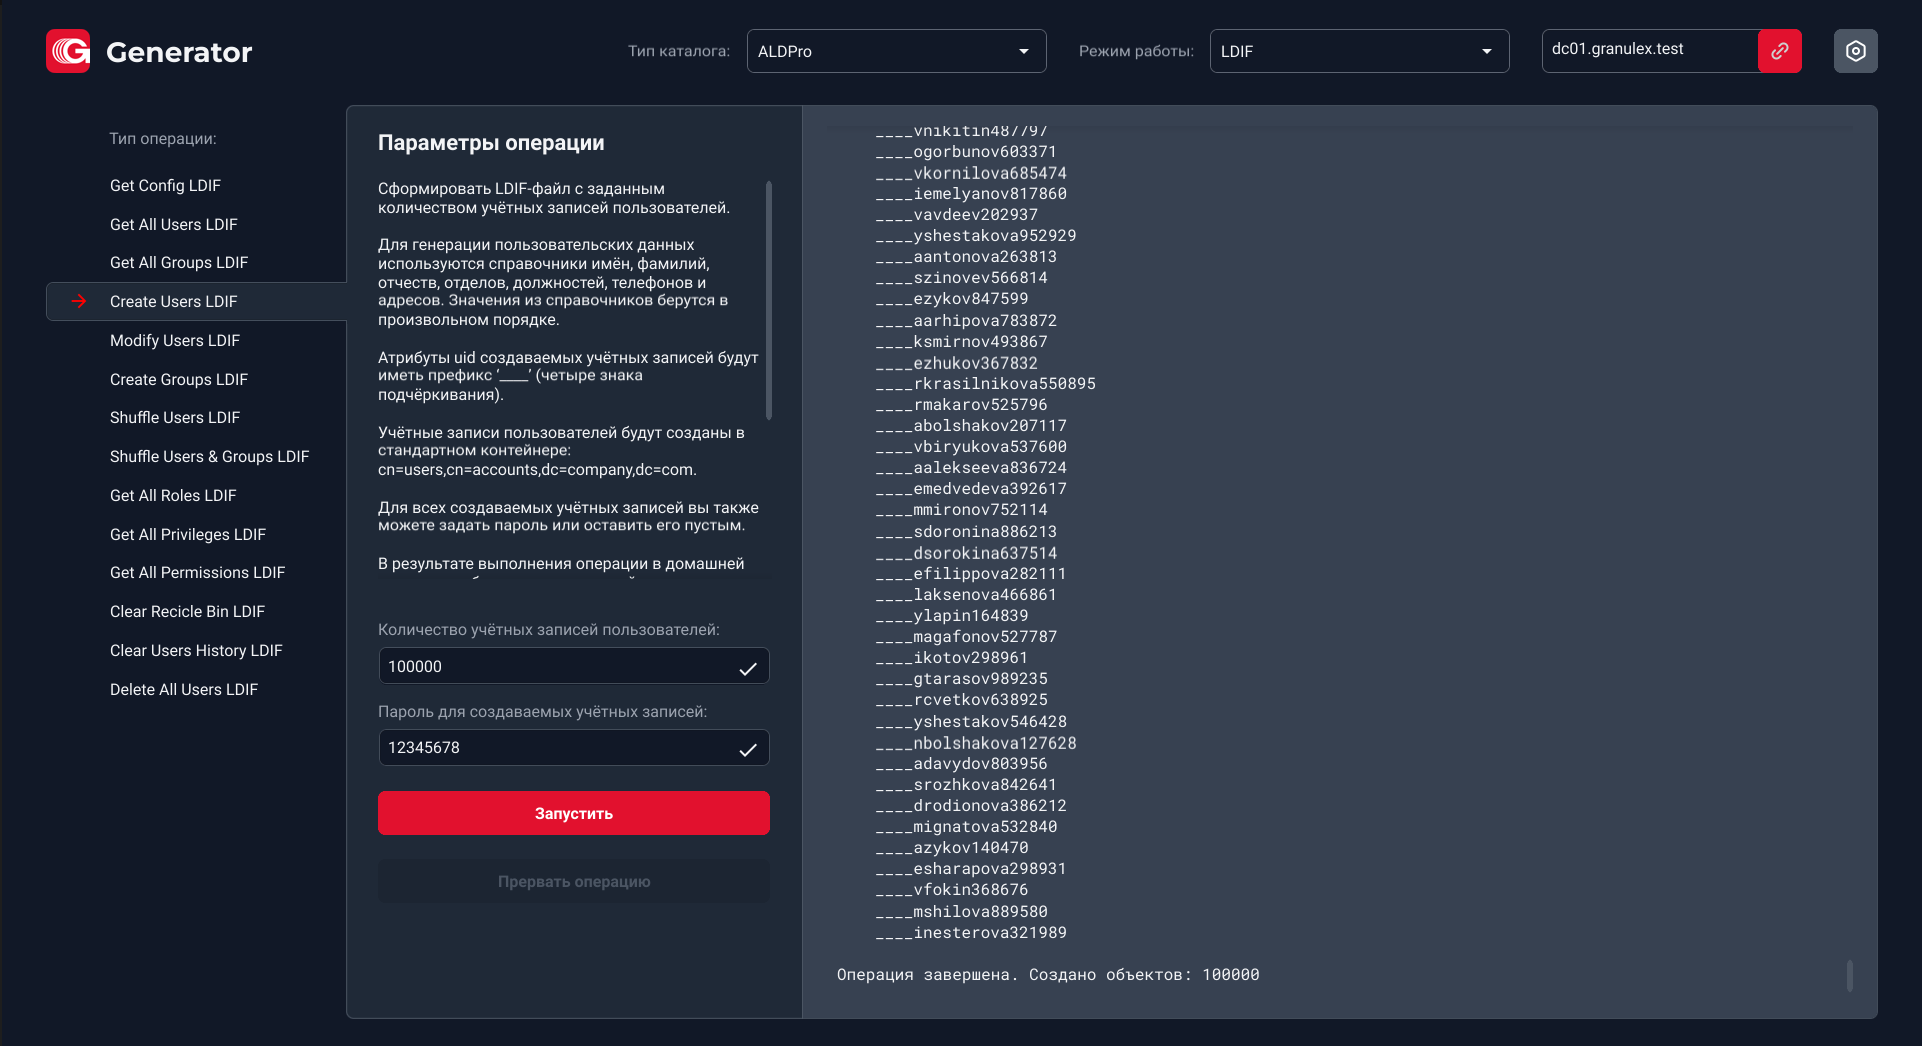Choose Shuffle Users & Groups LDIF

point(209,456)
